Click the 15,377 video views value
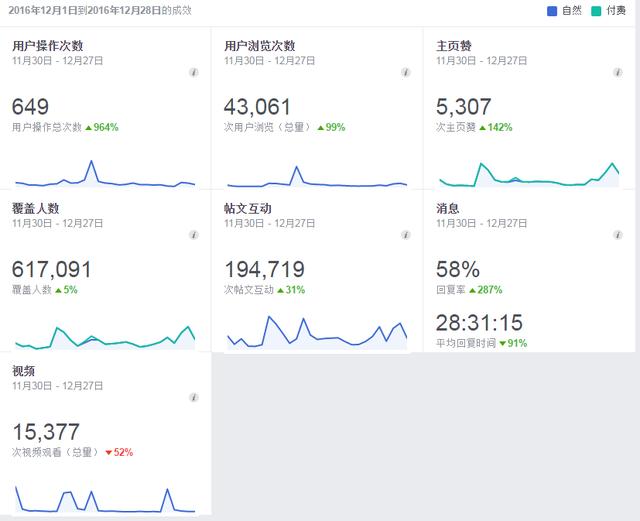The width and height of the screenshot is (640, 521). coord(46,432)
